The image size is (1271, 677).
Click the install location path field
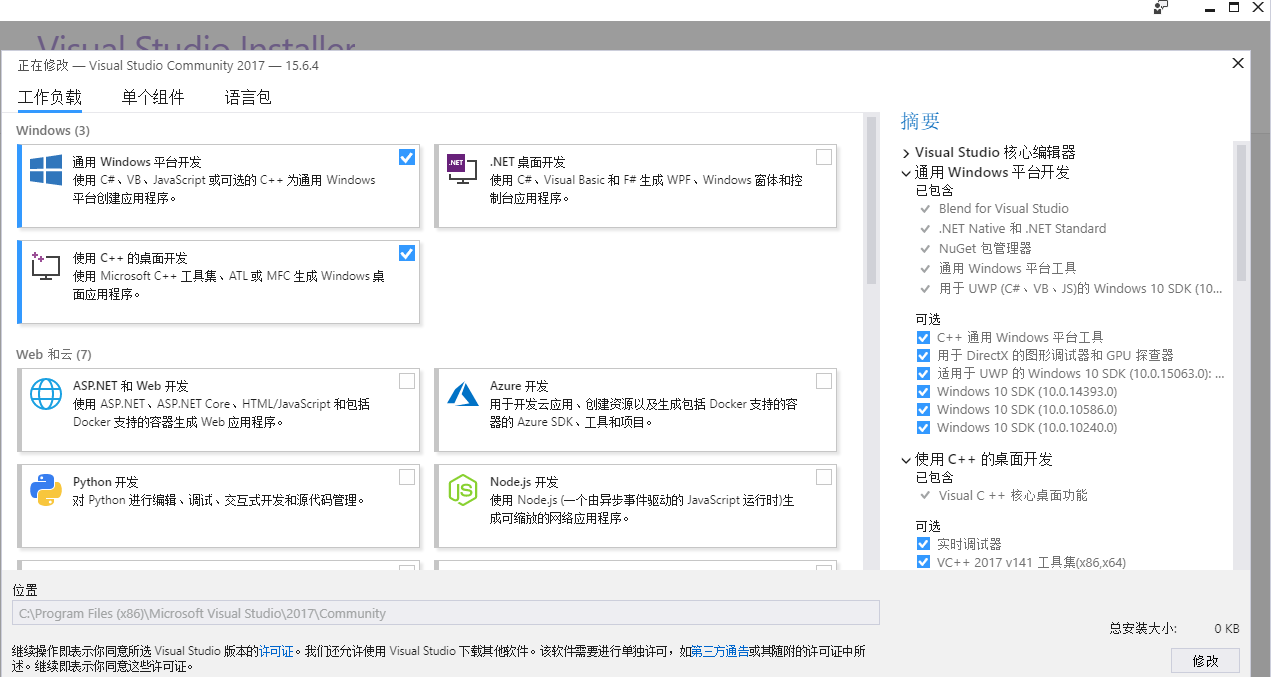coord(446,613)
